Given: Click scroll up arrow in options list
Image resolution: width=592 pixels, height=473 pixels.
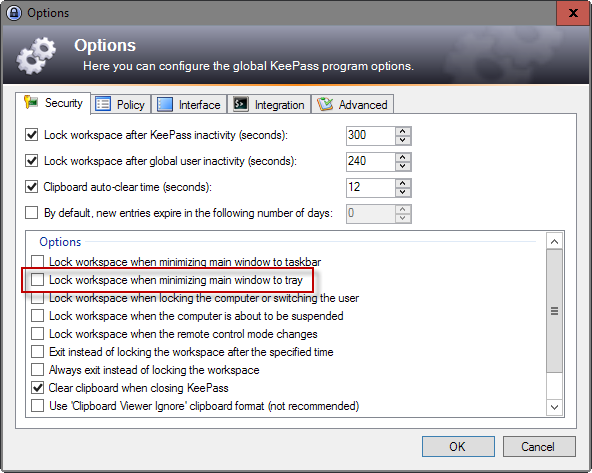Looking at the screenshot, I should (x=554, y=242).
